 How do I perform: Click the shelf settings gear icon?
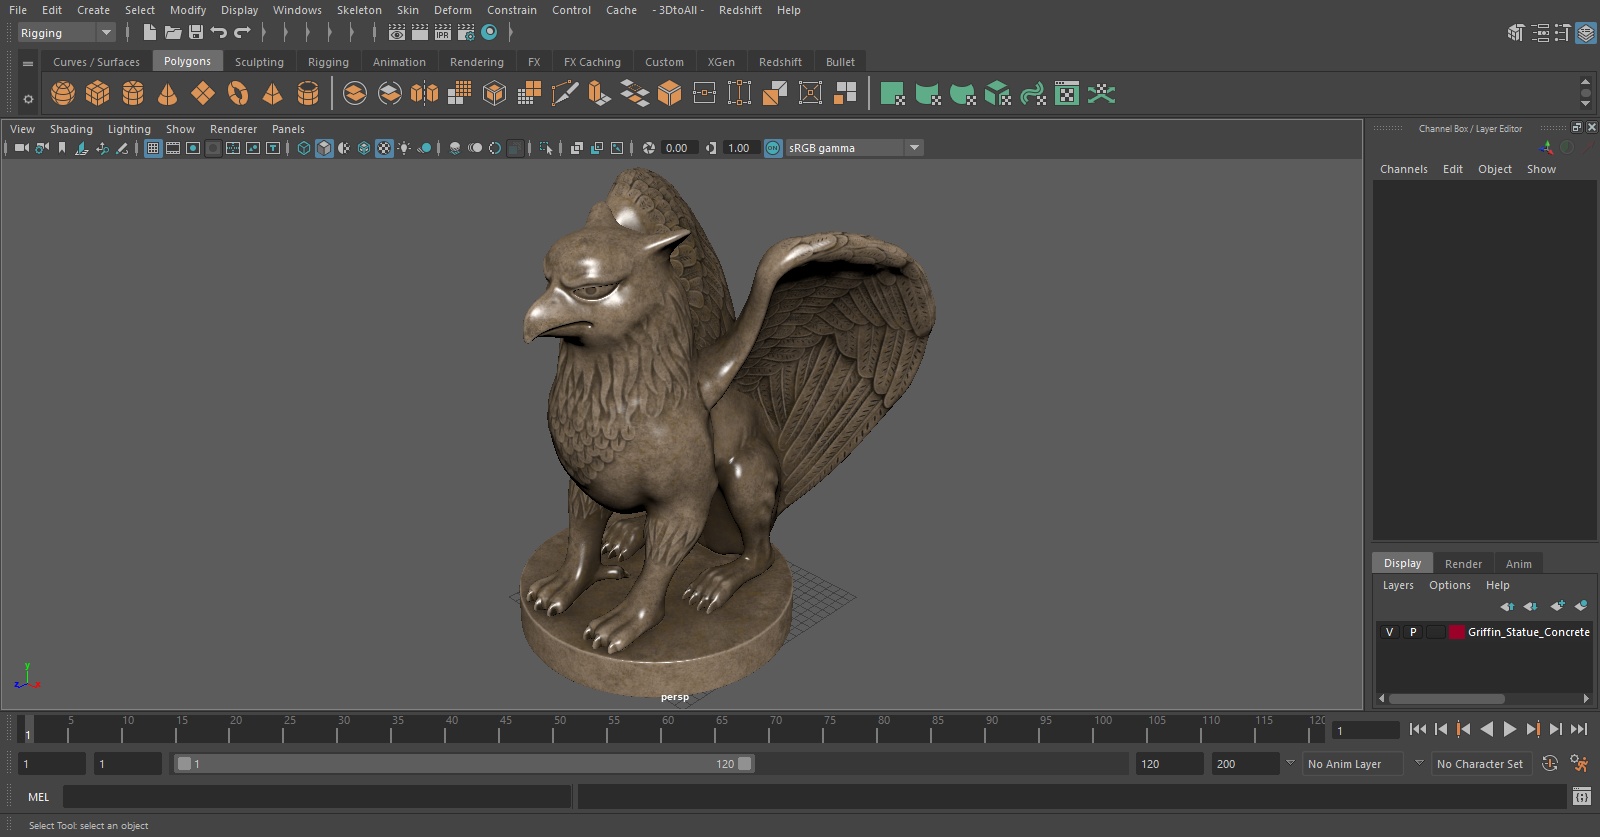click(28, 99)
